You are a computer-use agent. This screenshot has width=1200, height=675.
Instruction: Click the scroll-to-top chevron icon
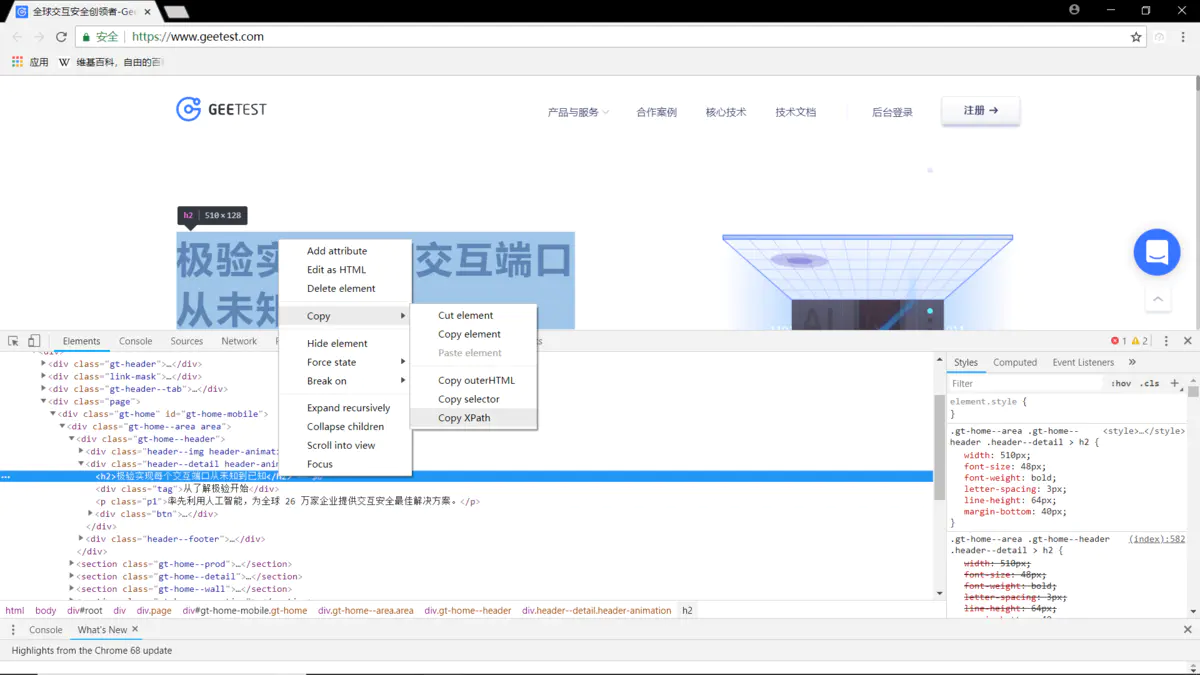point(1157,298)
